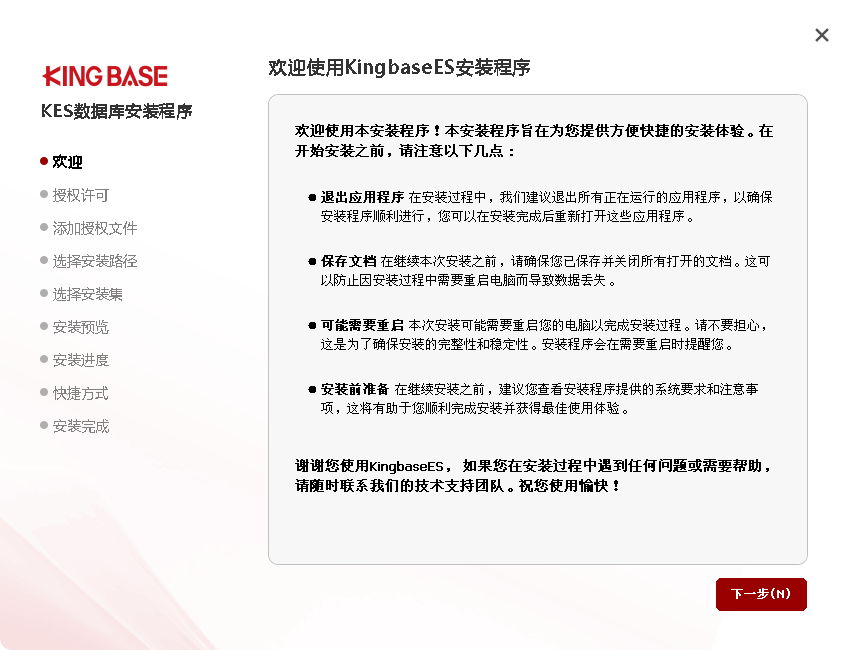Click the 谢谢您使用KingbaseES closing paragraph
Viewport: 850px width, 650px height.
pos(533,475)
